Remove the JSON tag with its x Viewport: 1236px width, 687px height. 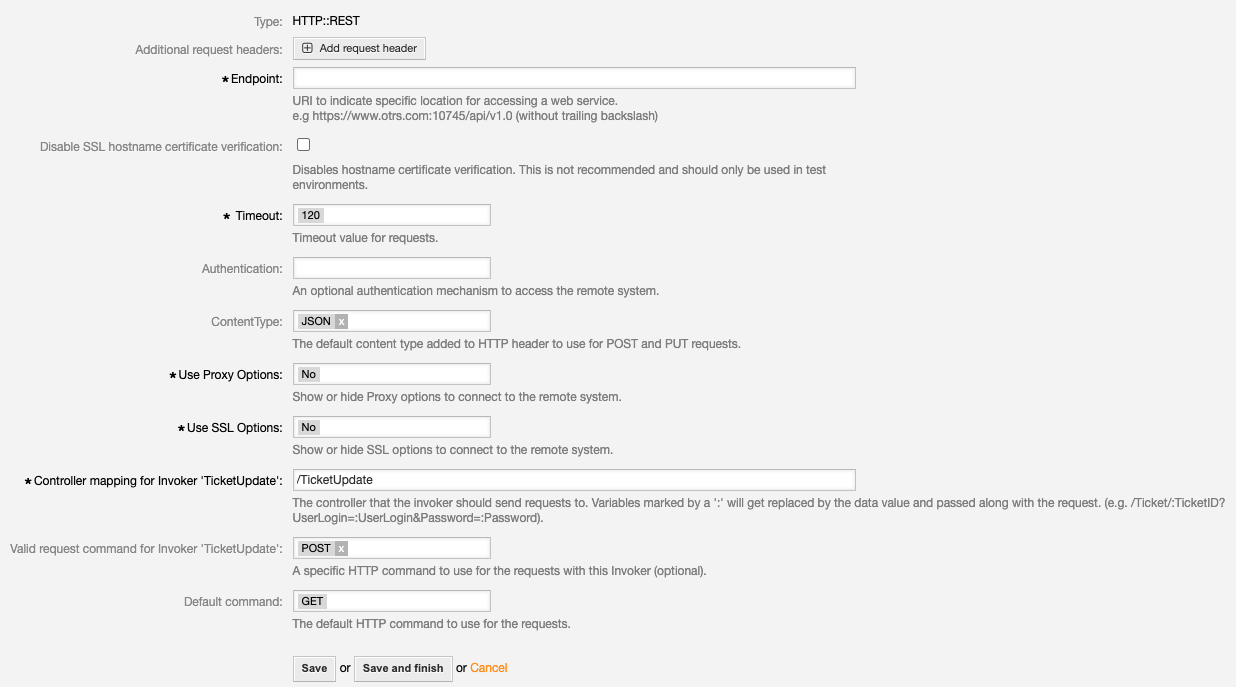[341, 322]
